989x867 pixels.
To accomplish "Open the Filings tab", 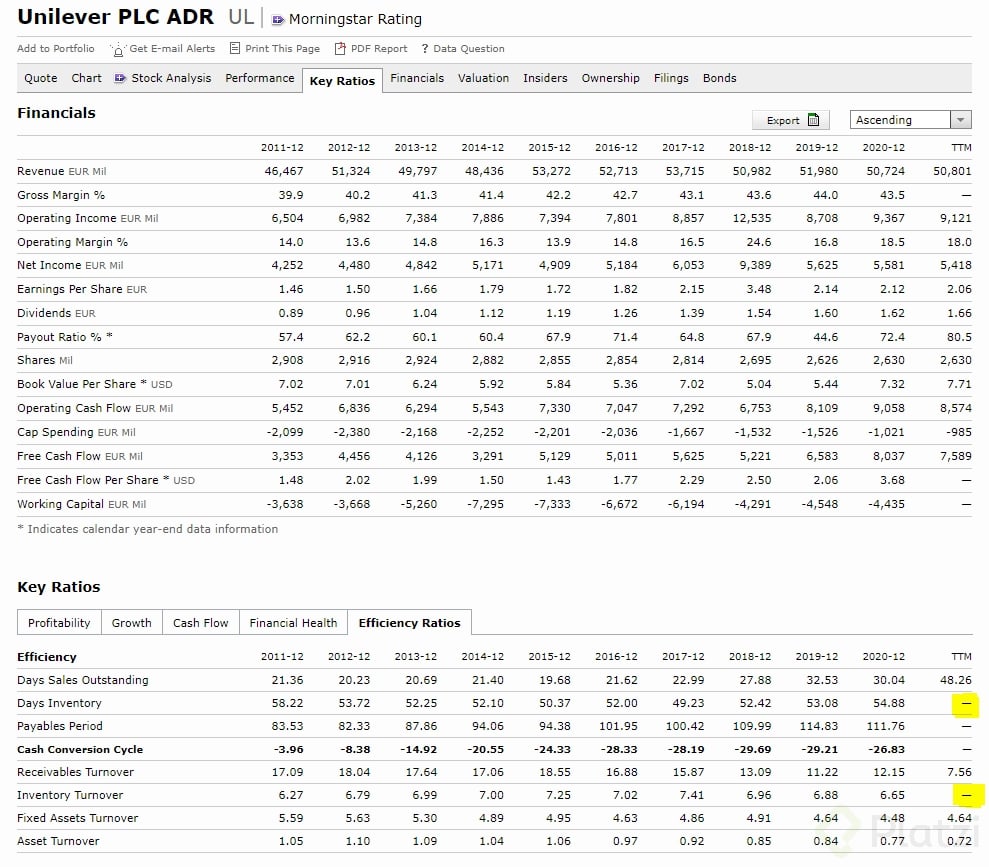I will point(671,78).
